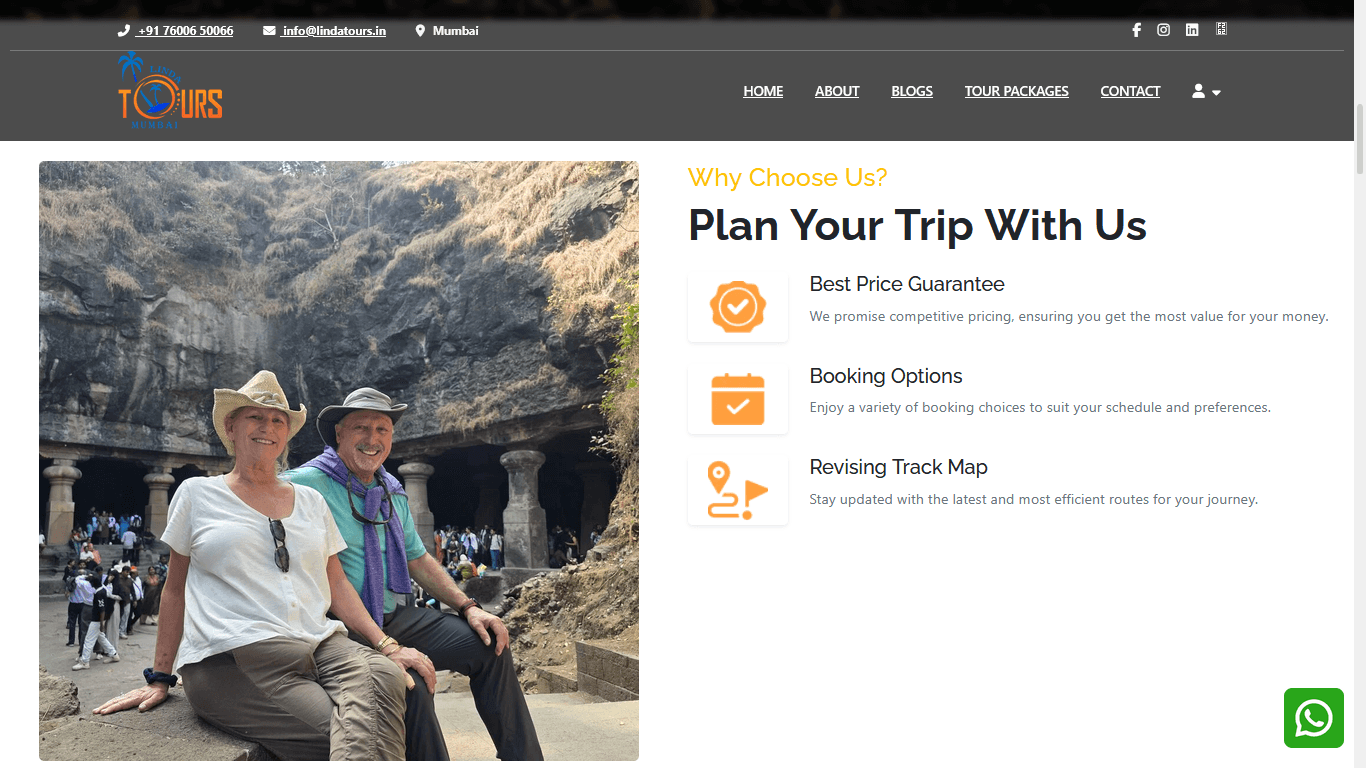The image size is (1366, 768).
Task: Click the Linda Tours logo
Action: (x=170, y=91)
